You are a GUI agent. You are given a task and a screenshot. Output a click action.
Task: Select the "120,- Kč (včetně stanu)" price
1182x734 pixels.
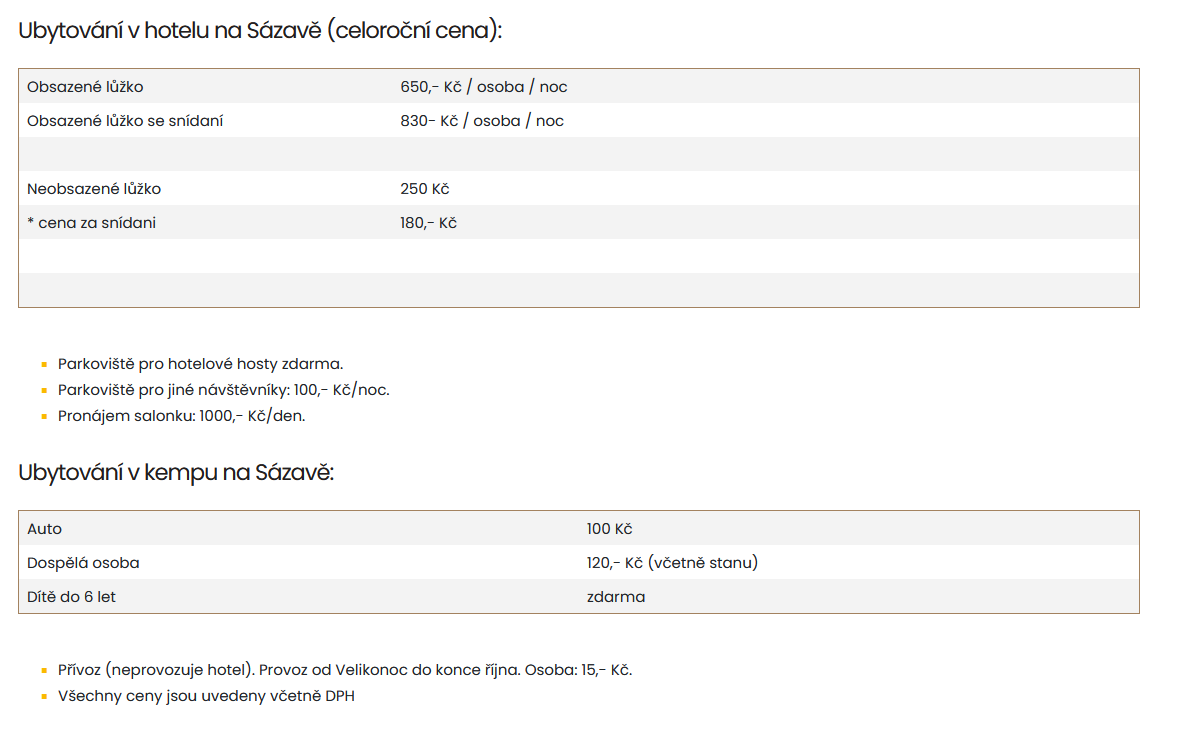coord(672,563)
